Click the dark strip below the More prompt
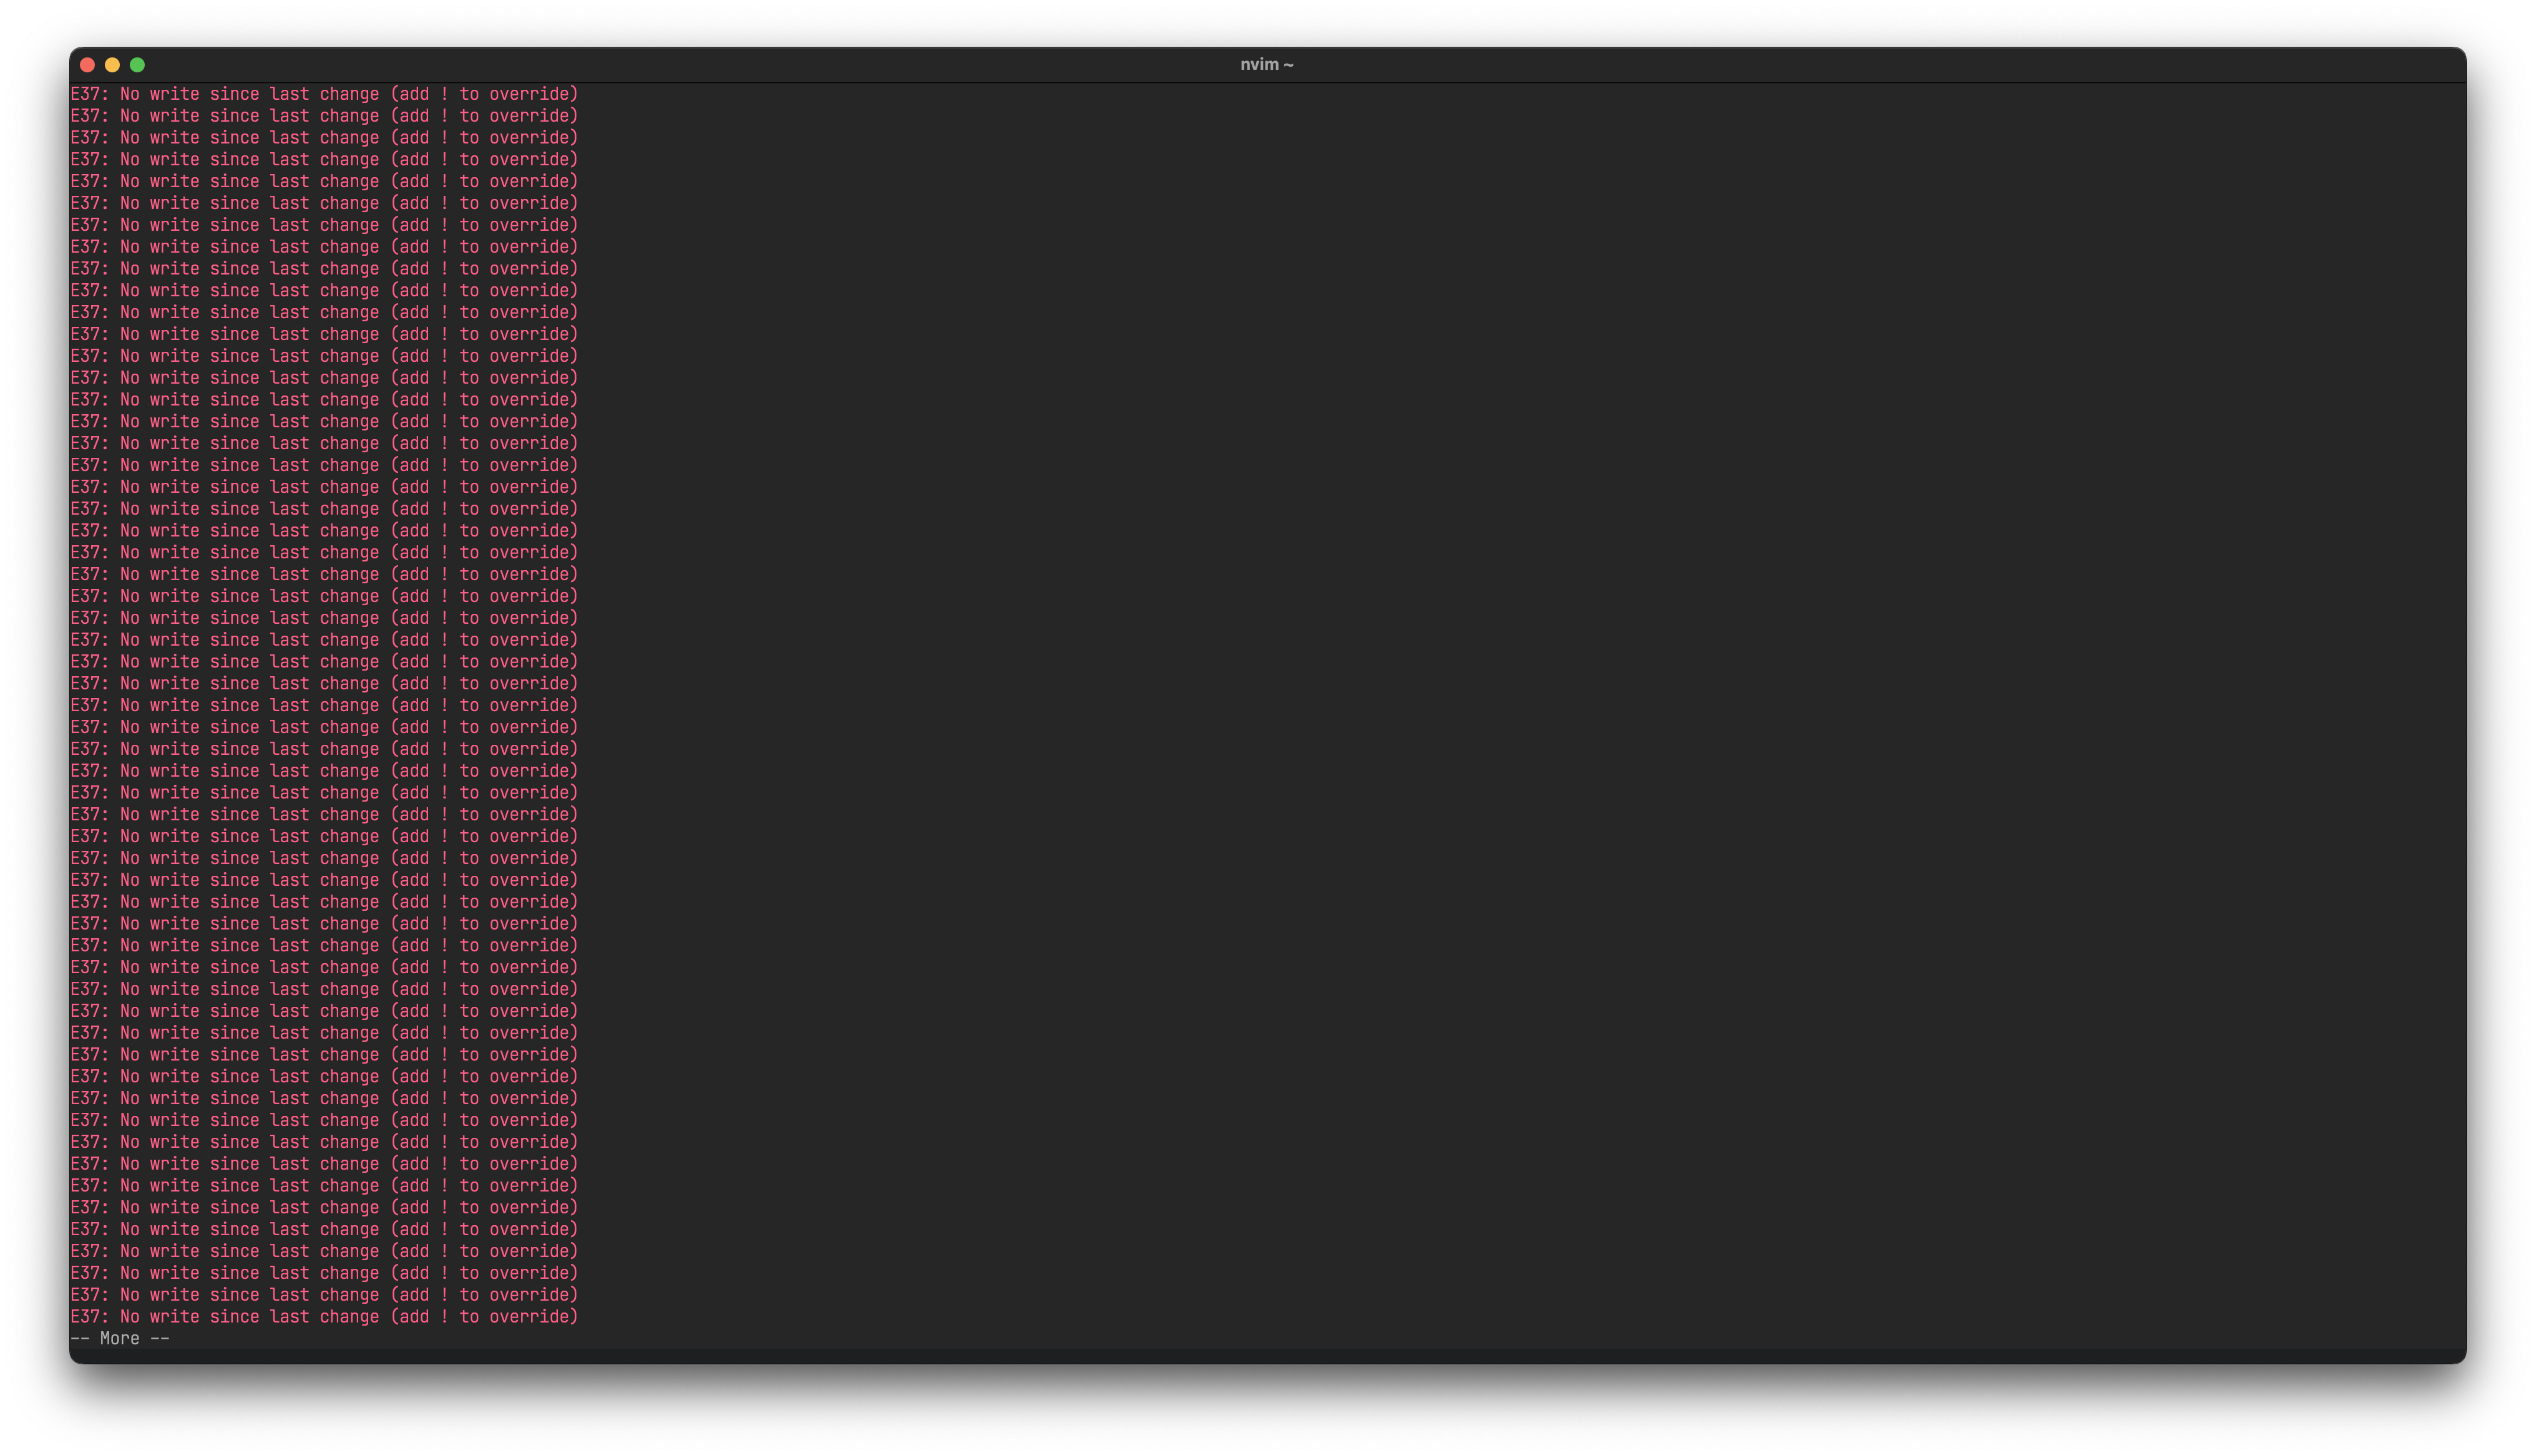The height and width of the screenshot is (1456, 2536). [1267, 1356]
